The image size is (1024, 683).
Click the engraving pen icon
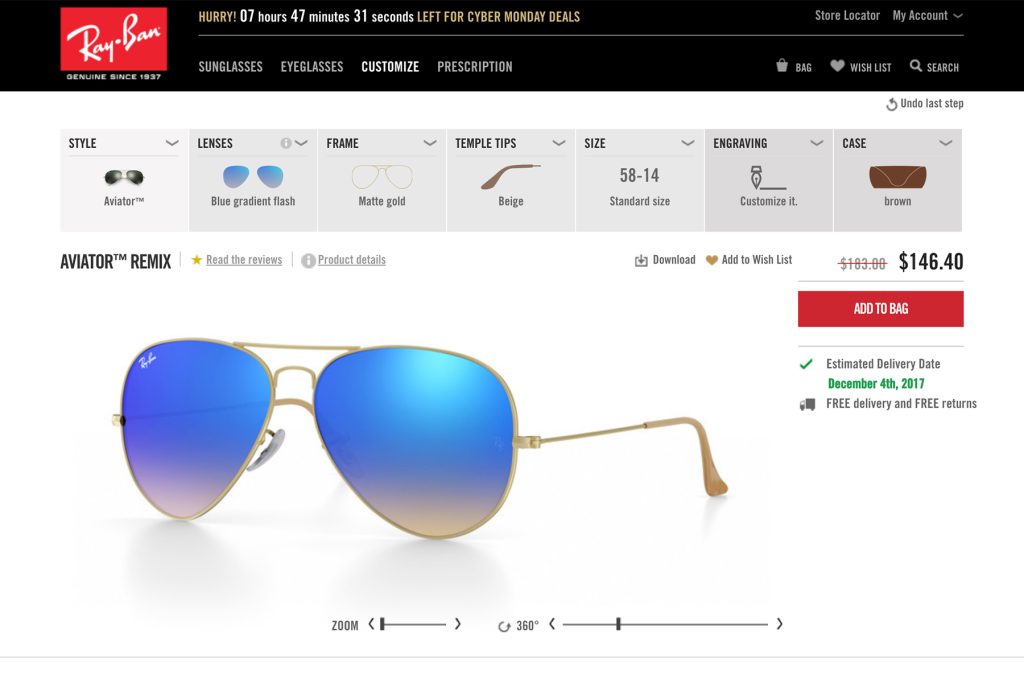tap(768, 177)
